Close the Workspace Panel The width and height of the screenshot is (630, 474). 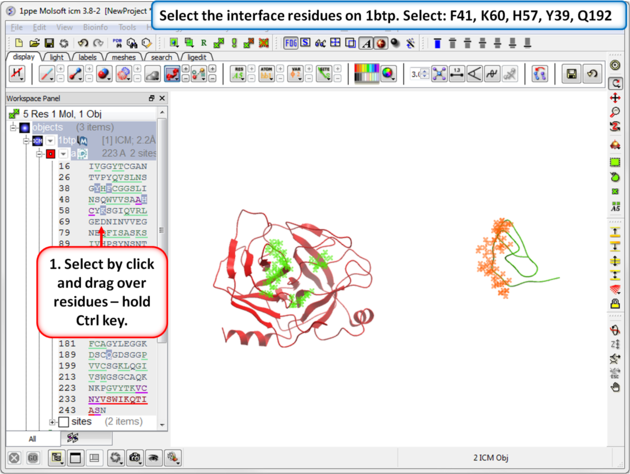tap(161, 98)
